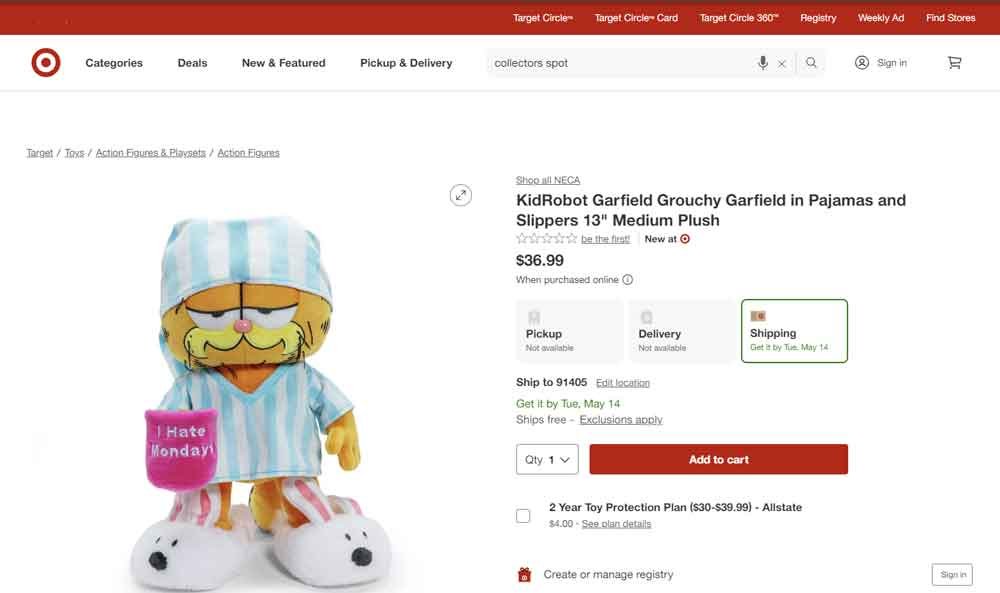Enlarge the product image with the zoom icon
Viewport: 1000px width, 593px height.
pyautogui.click(x=461, y=195)
